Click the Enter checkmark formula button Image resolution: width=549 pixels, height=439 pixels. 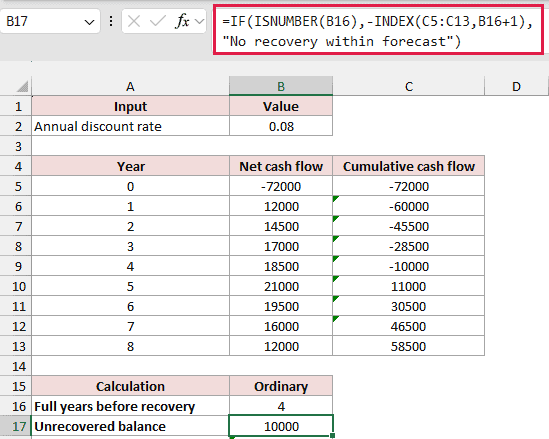point(158,21)
